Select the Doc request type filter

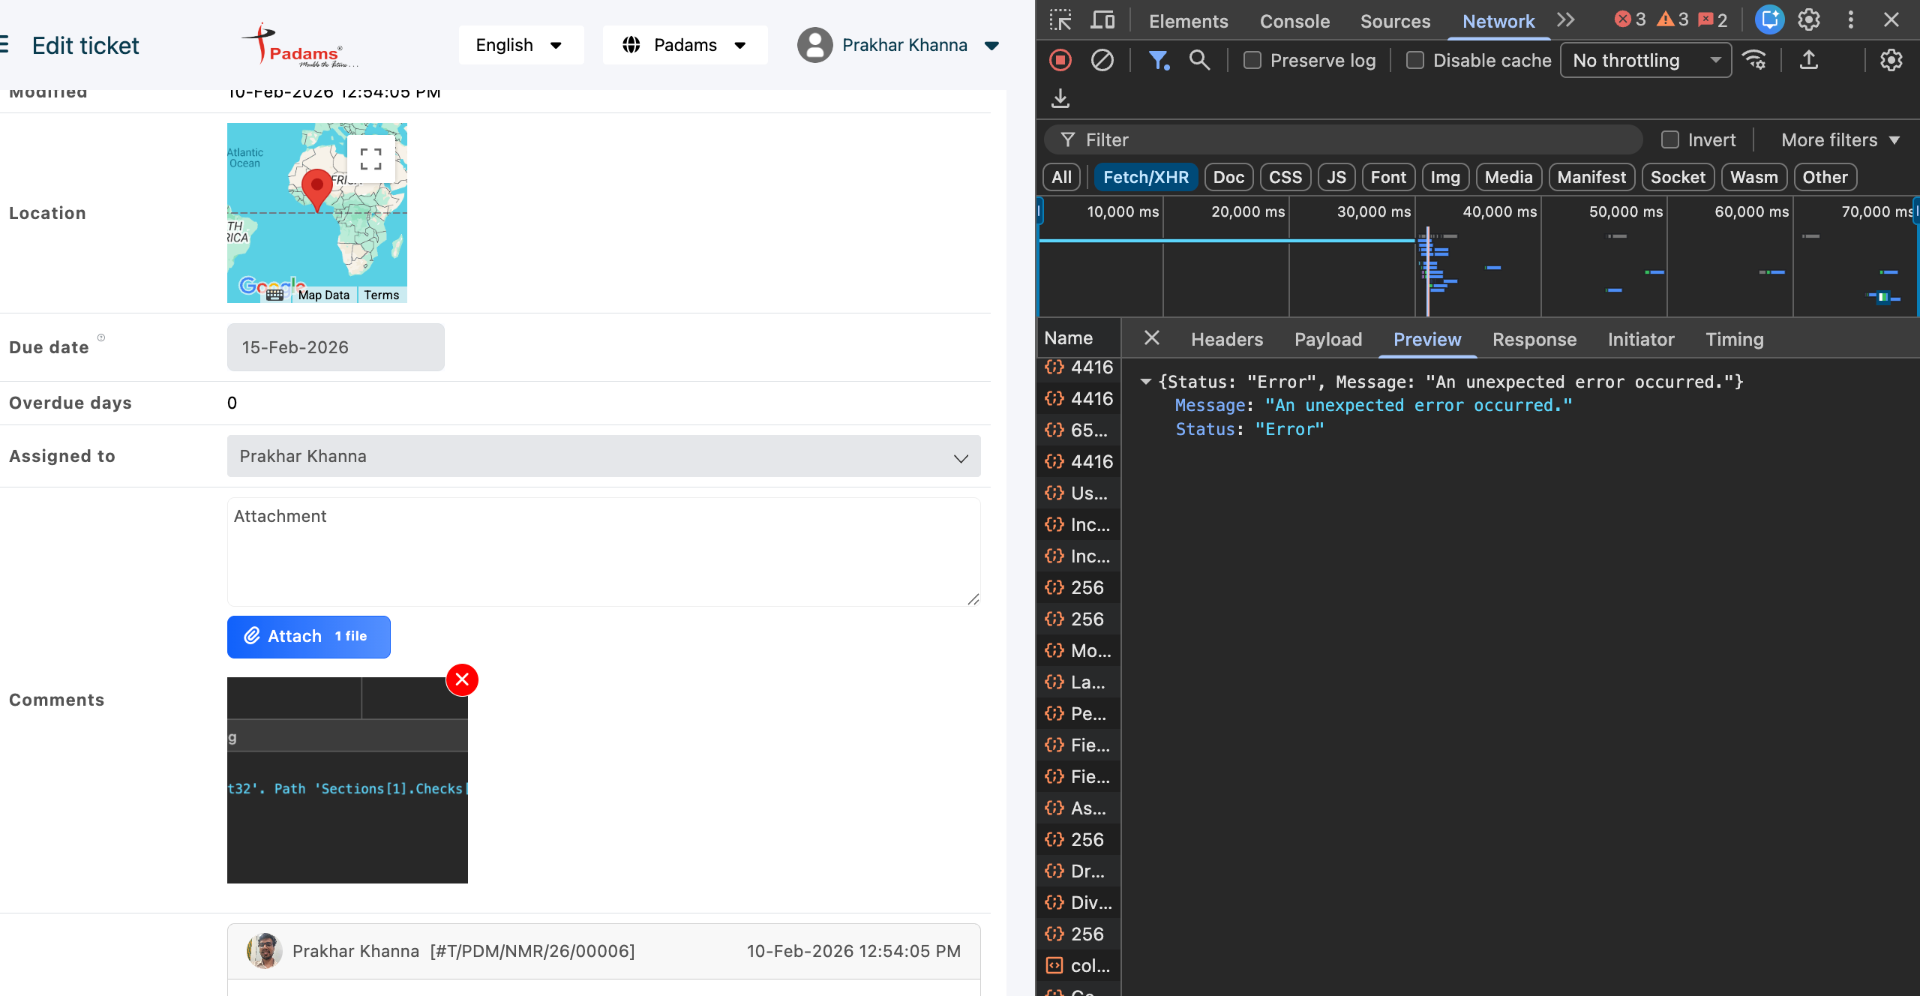pos(1228,177)
